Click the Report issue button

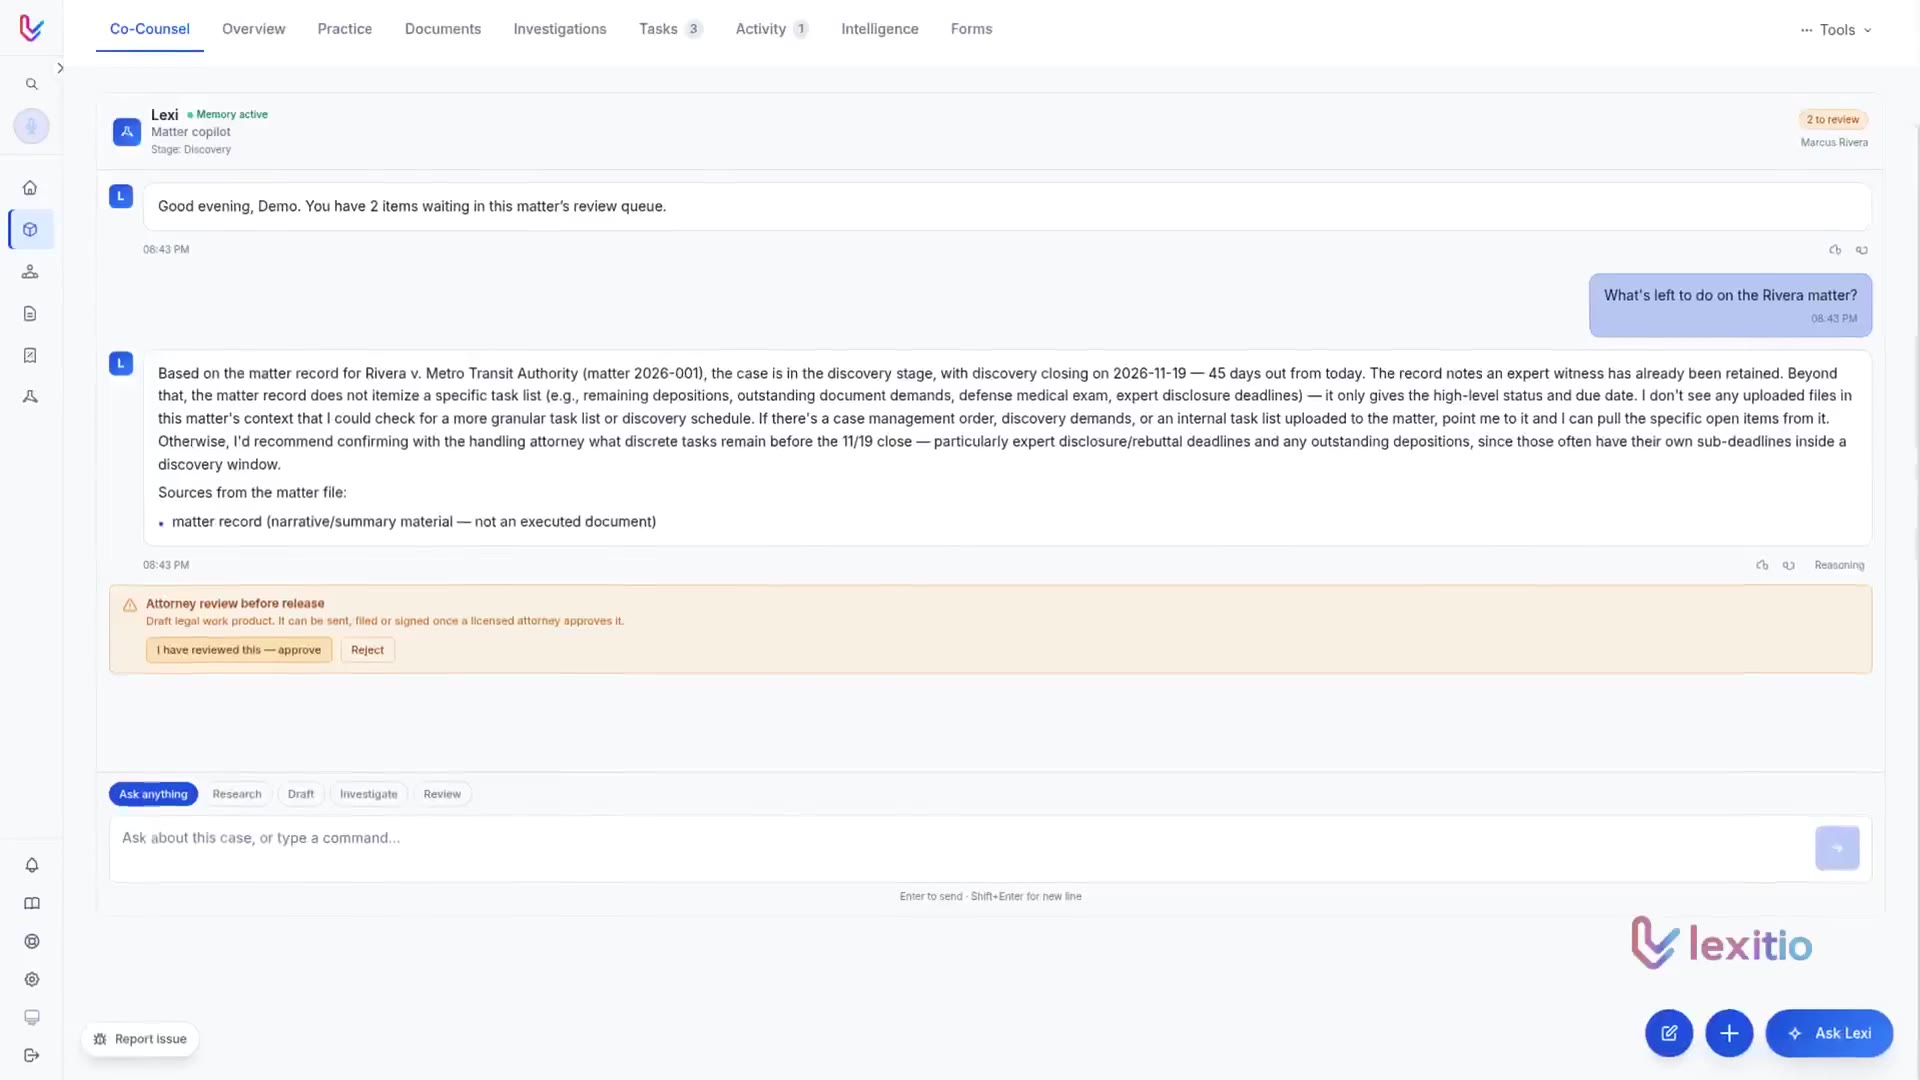(140, 1039)
